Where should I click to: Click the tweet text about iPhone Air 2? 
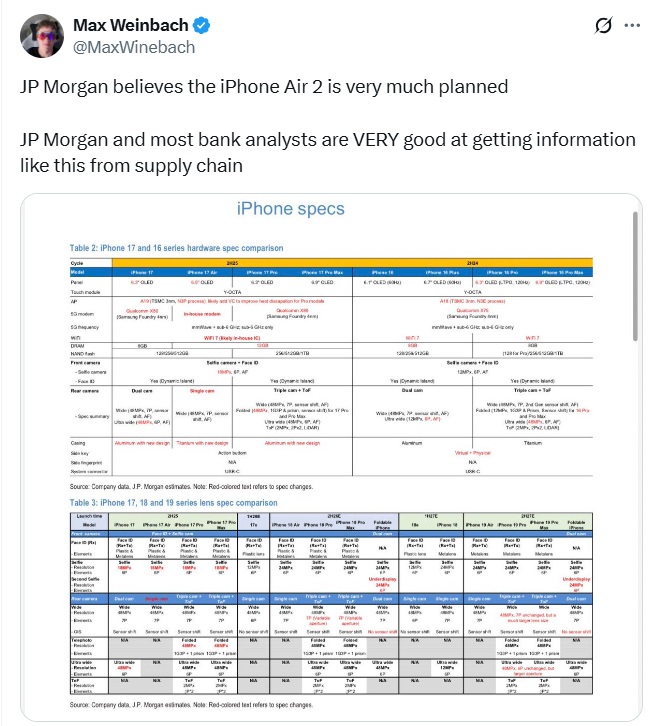coord(264,86)
